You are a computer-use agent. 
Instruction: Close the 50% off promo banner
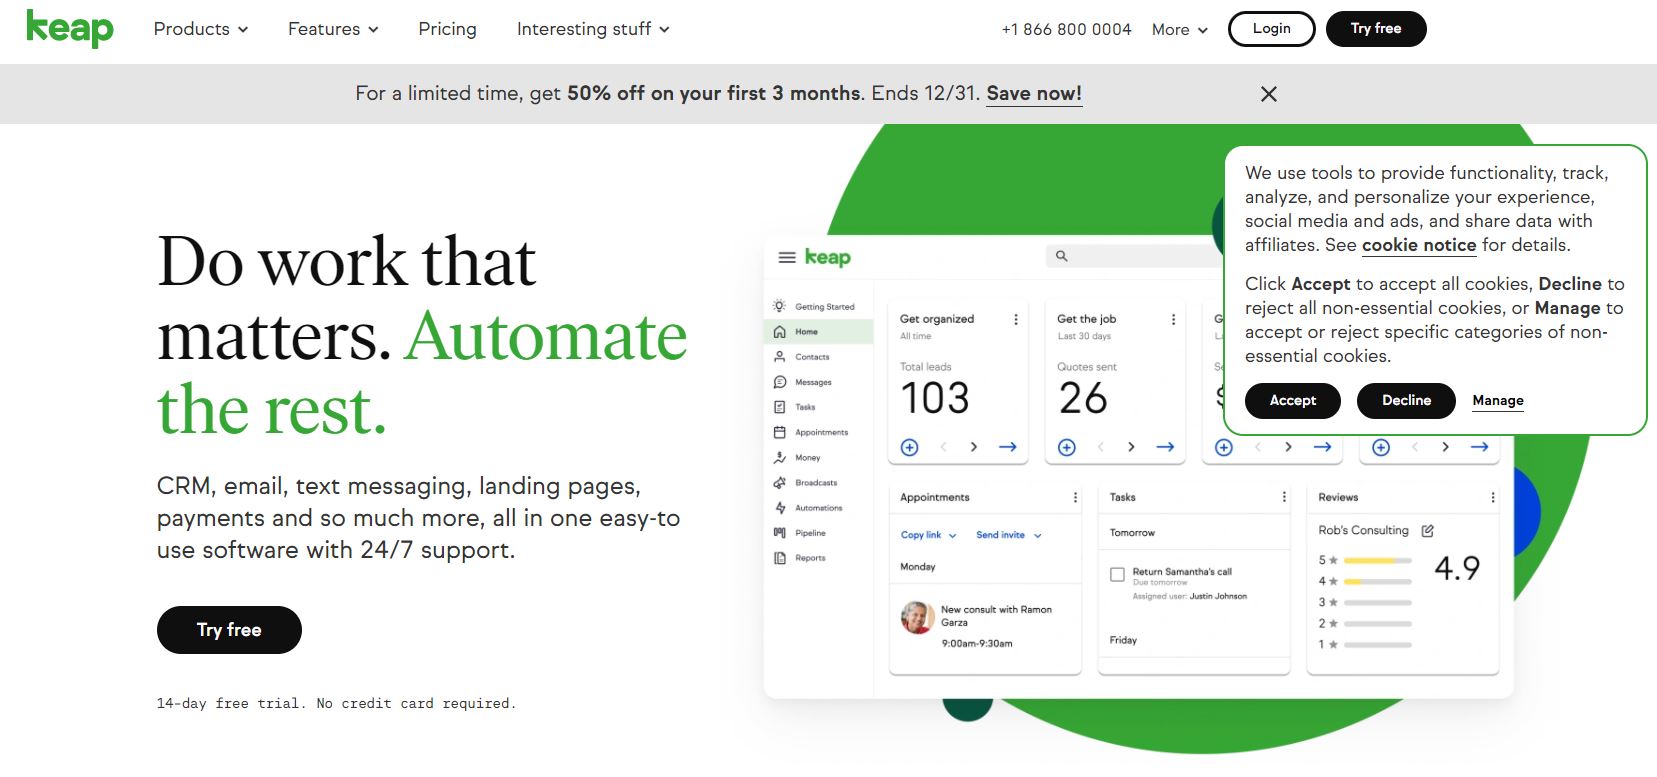1269,94
